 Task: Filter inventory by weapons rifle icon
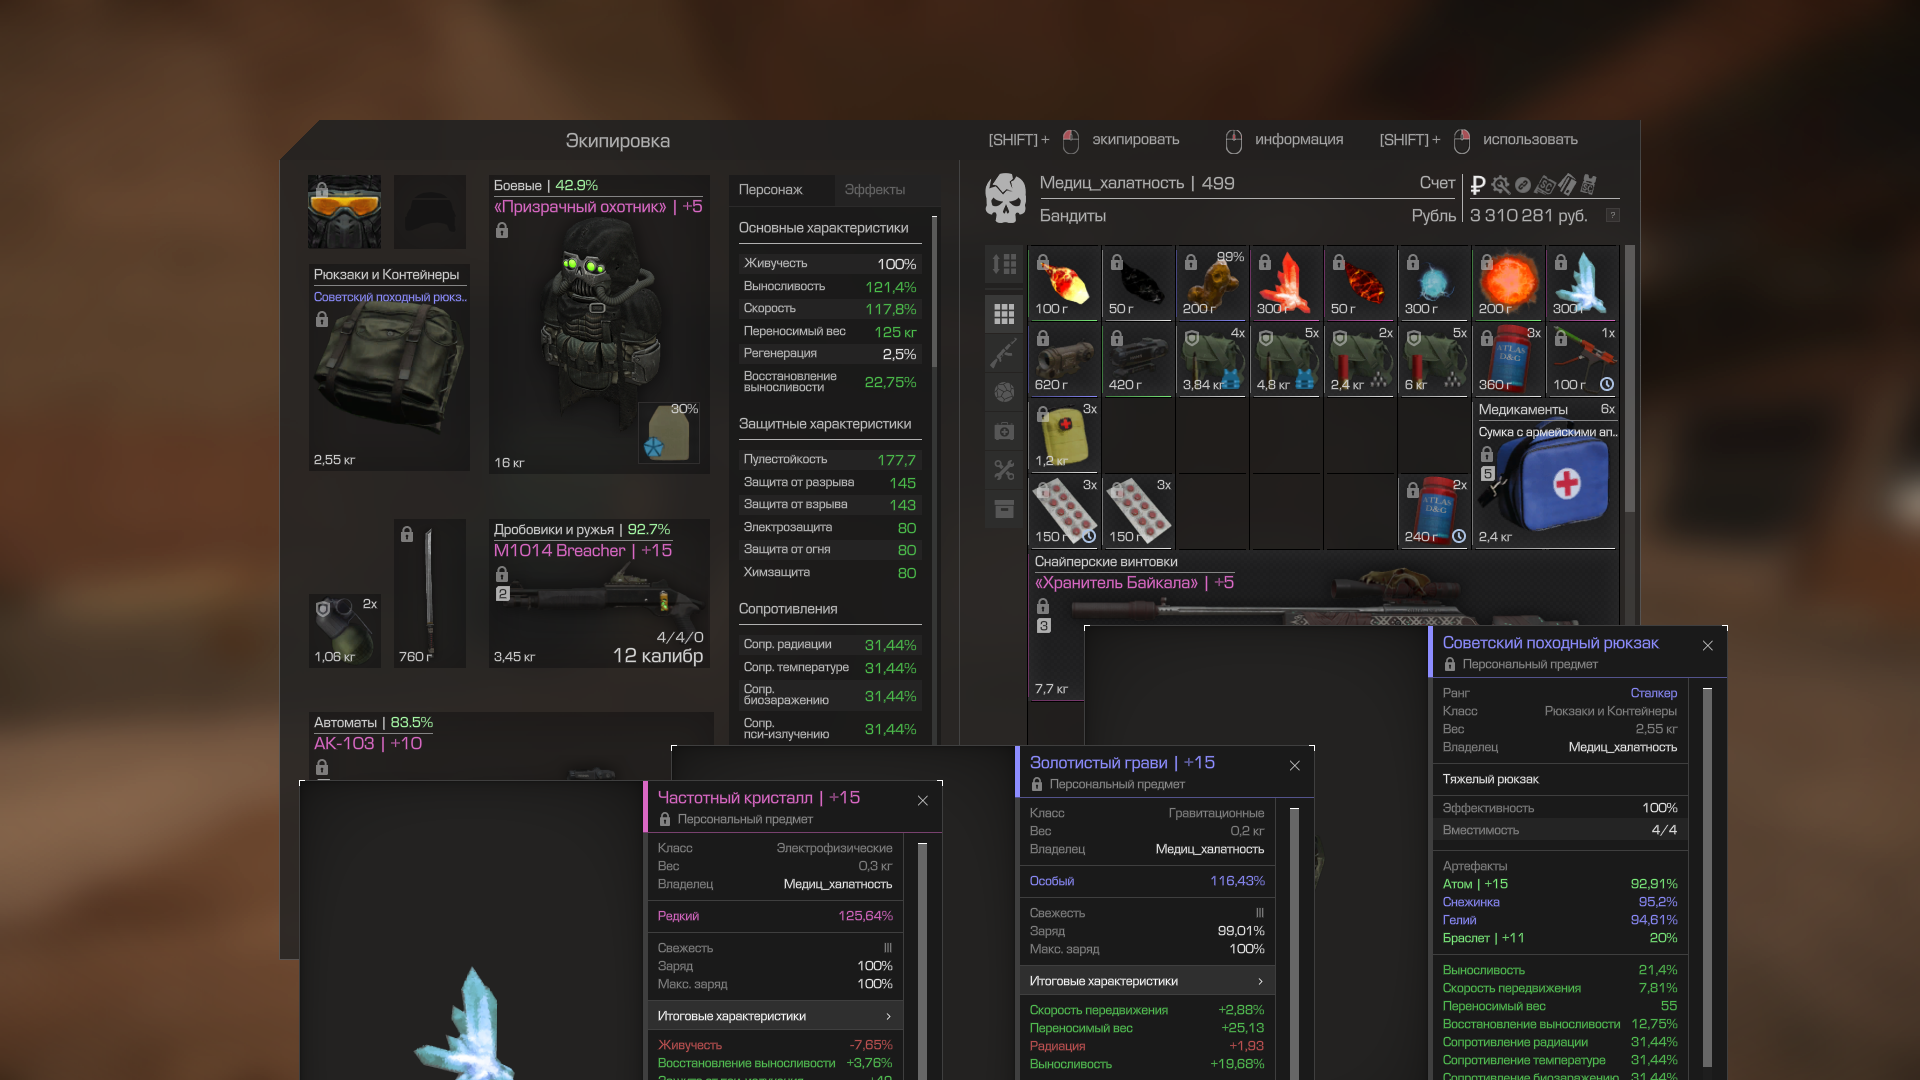click(x=1004, y=353)
